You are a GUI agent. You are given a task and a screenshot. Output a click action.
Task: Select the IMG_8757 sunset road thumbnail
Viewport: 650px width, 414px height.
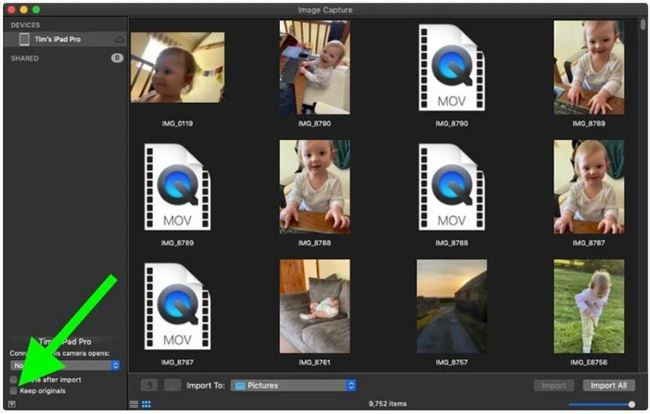click(x=452, y=306)
